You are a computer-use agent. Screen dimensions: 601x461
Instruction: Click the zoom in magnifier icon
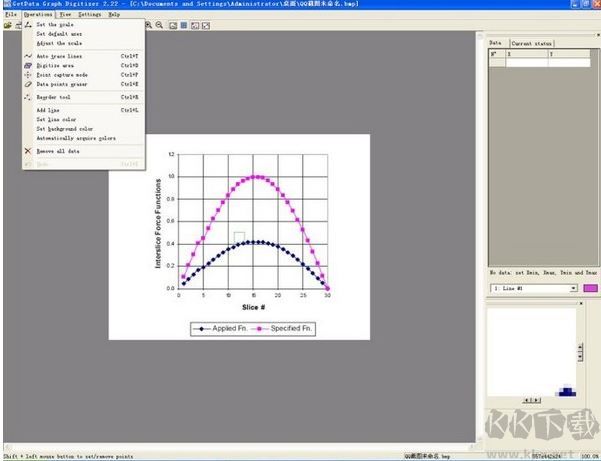pyautogui.click(x=149, y=25)
